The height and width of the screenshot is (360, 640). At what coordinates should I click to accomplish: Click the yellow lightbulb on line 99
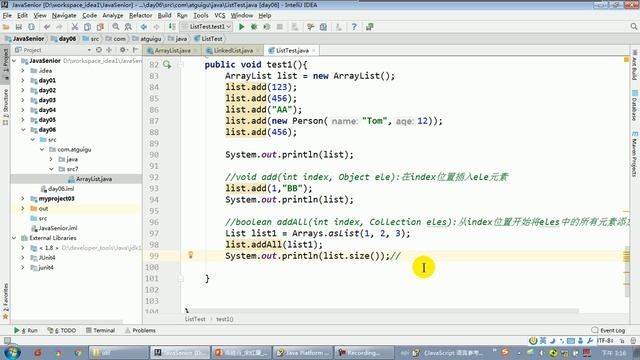coord(190,255)
